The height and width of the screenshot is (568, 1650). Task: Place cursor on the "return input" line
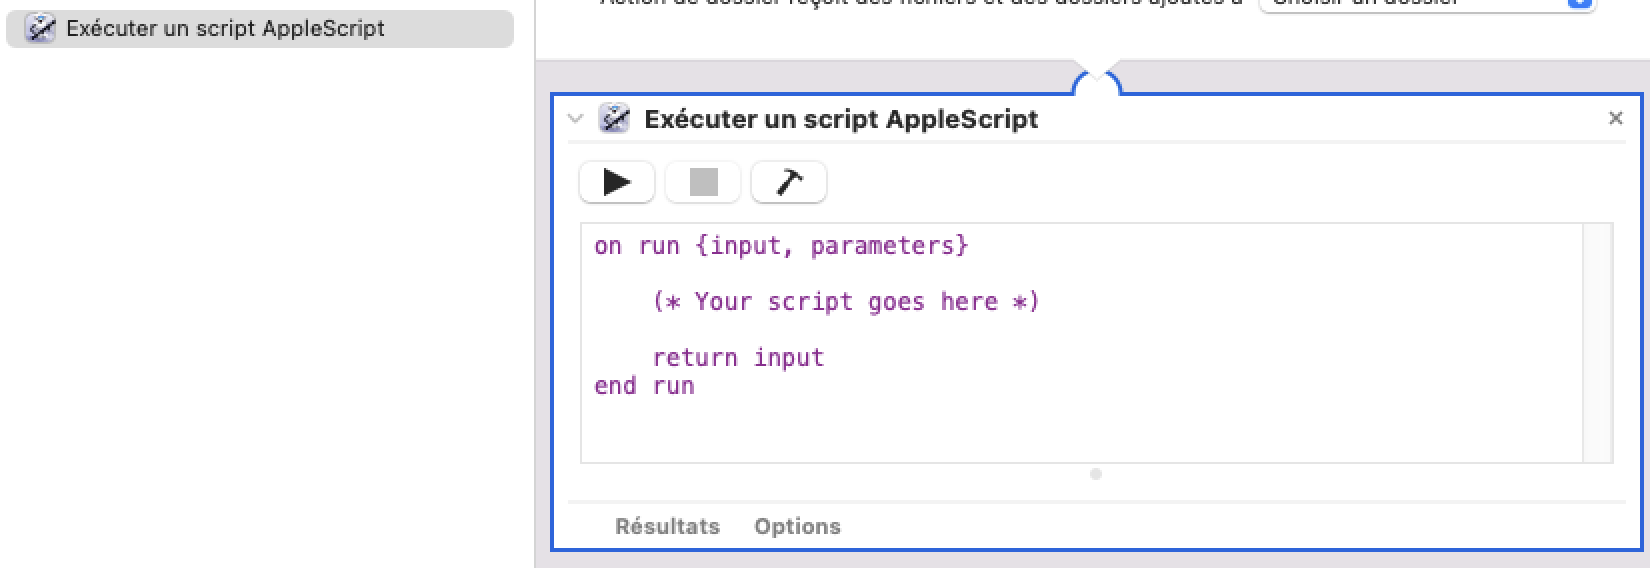coord(738,358)
